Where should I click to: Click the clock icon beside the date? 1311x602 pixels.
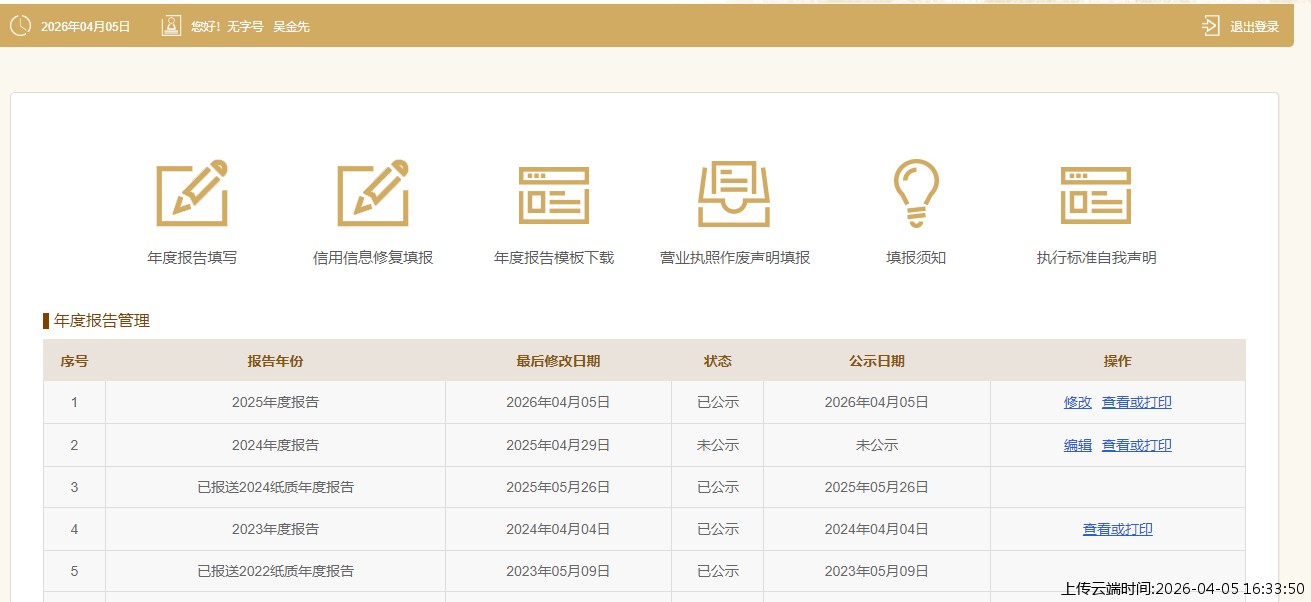pyautogui.click(x=20, y=26)
